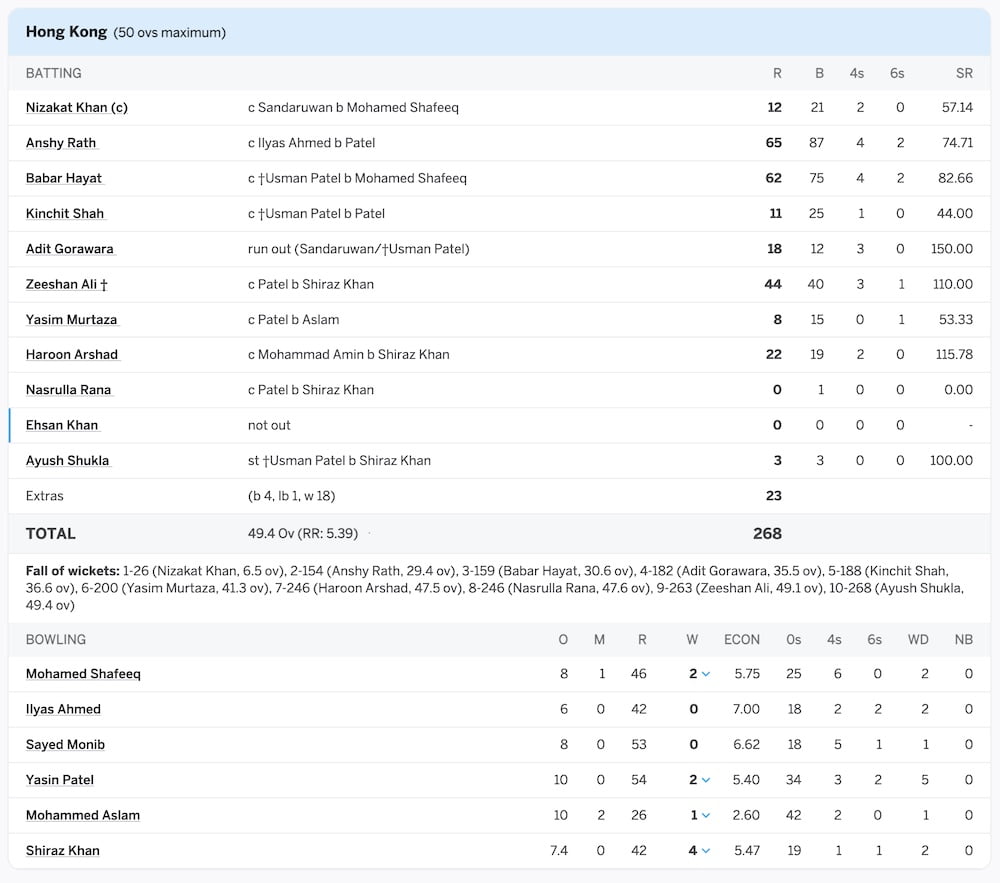Open not-out batter Ehsan Khan's profile
1000x883 pixels.
(x=62, y=425)
